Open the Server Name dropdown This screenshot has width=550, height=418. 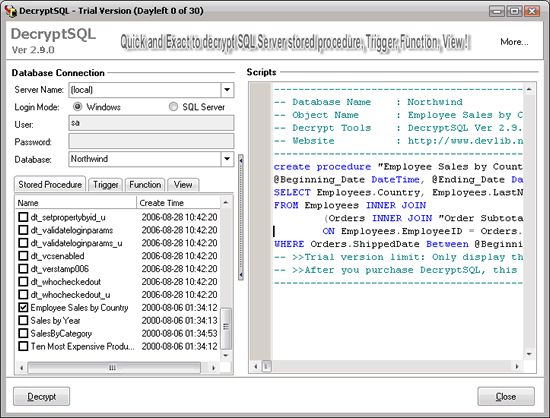tap(227, 90)
